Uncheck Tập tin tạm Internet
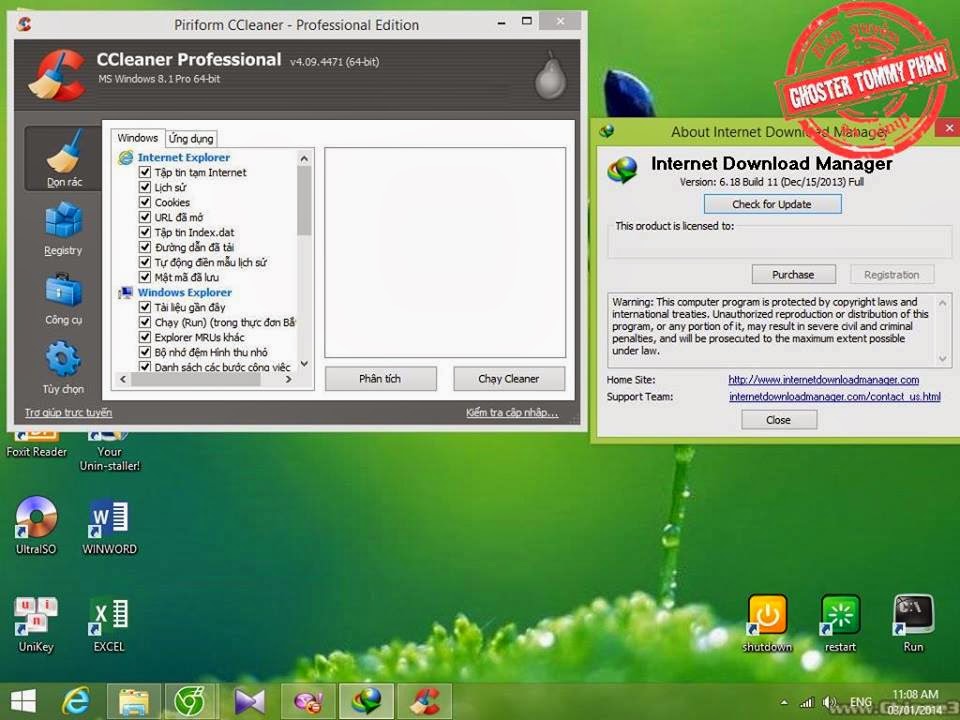The image size is (960, 720). point(144,172)
